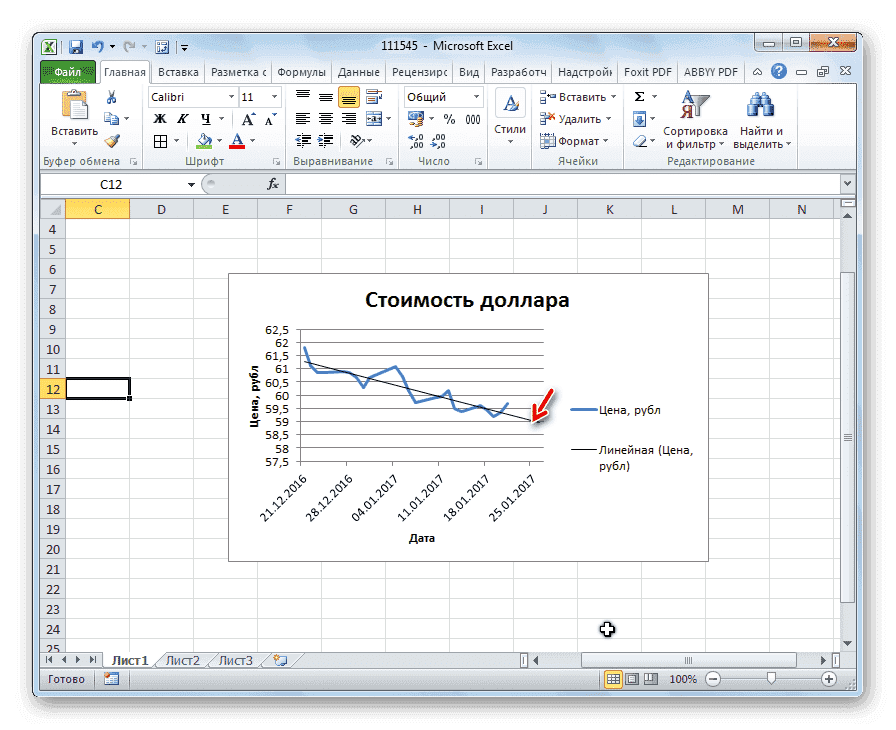Open the Формулы ribbon tab
Image resolution: width=896 pixels, height=730 pixels.
(x=304, y=71)
